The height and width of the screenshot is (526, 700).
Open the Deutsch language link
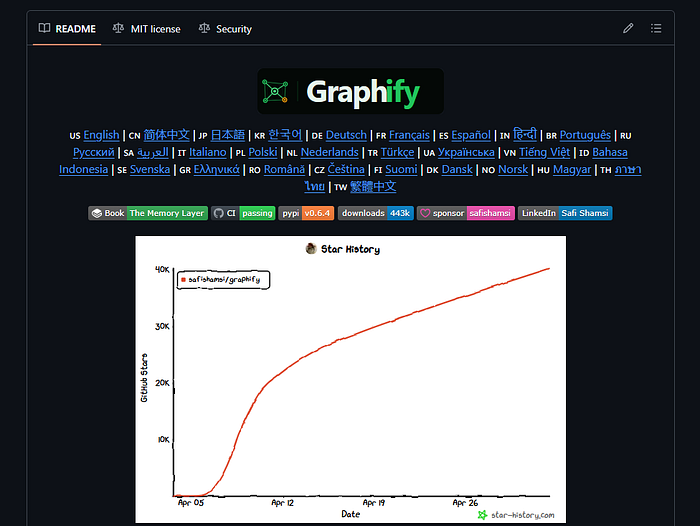pos(346,135)
